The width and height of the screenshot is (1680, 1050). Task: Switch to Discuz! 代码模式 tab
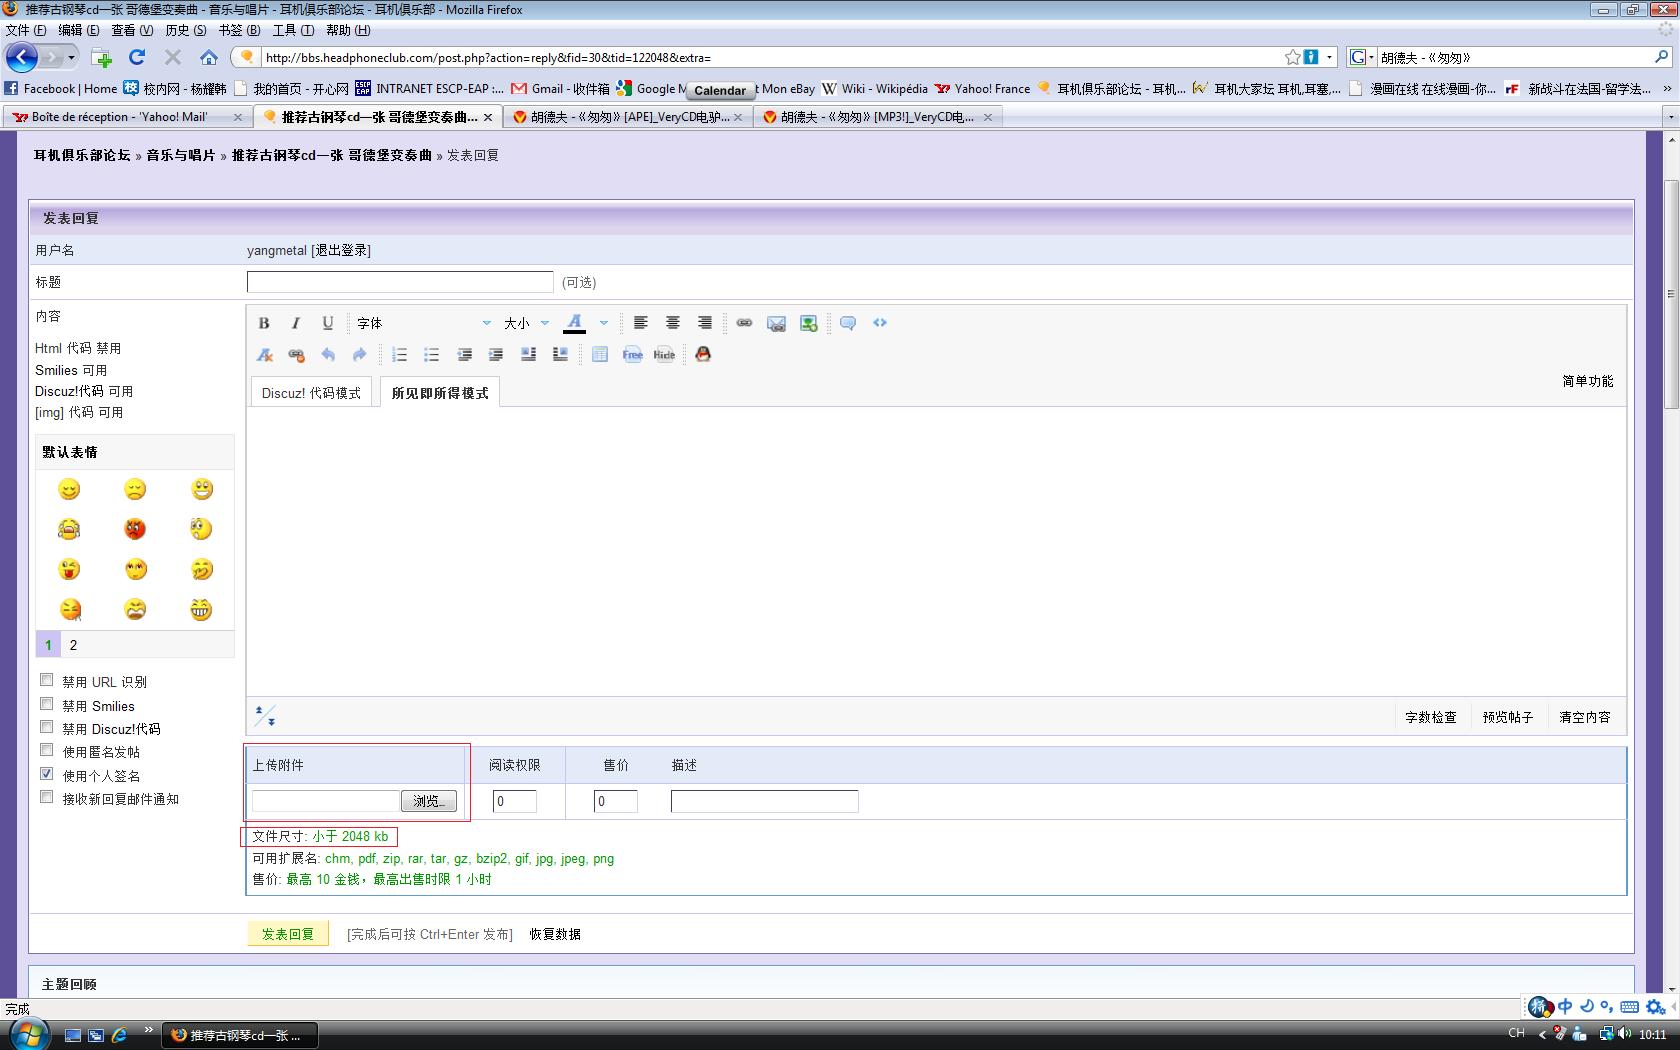click(x=311, y=393)
